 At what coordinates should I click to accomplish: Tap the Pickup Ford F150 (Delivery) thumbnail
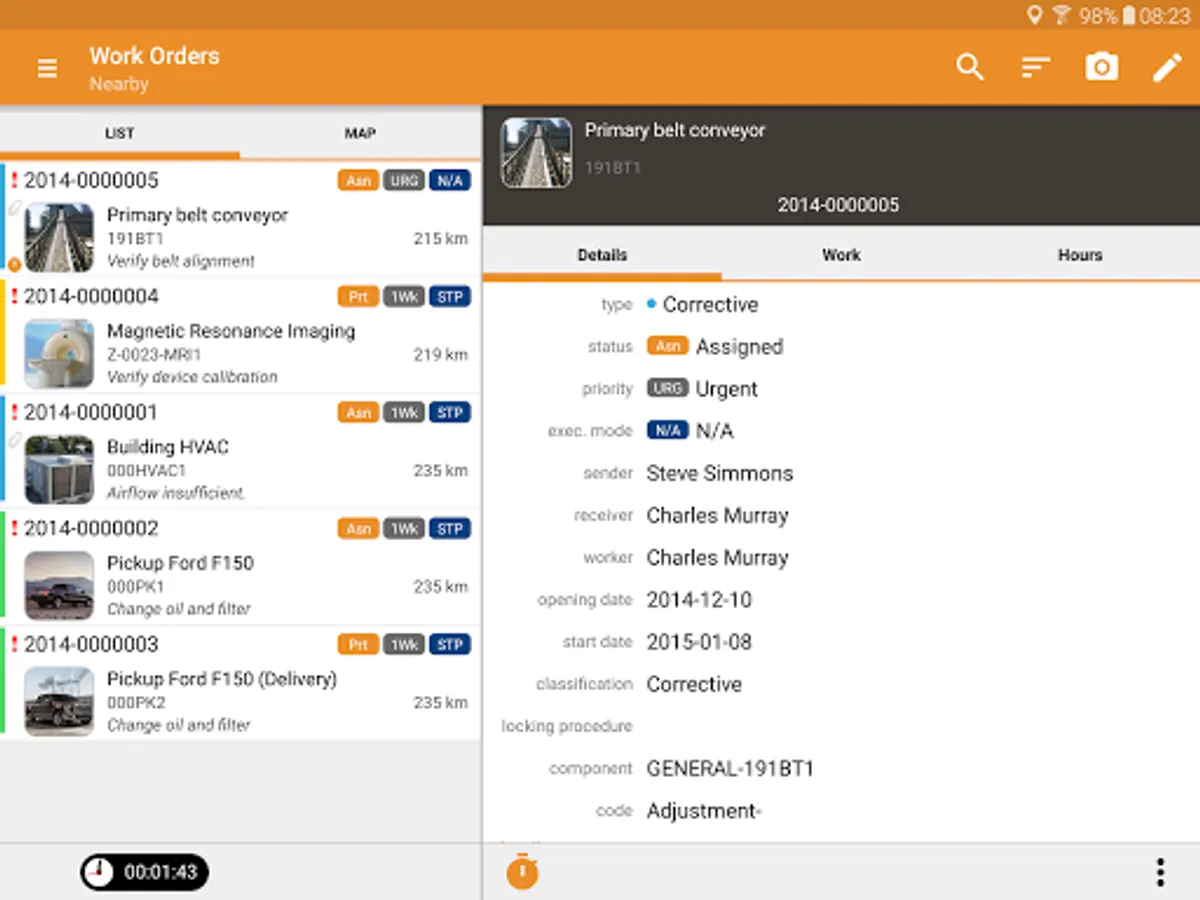click(x=59, y=701)
